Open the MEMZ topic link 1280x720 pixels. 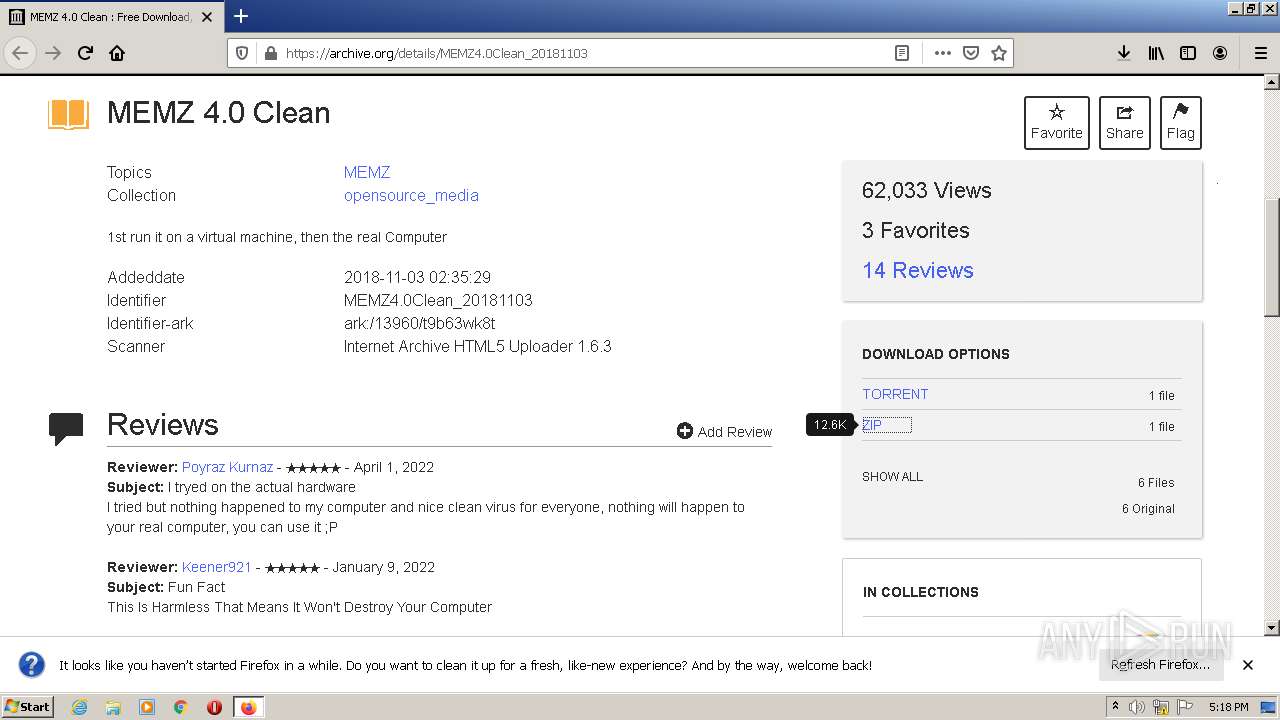(367, 172)
